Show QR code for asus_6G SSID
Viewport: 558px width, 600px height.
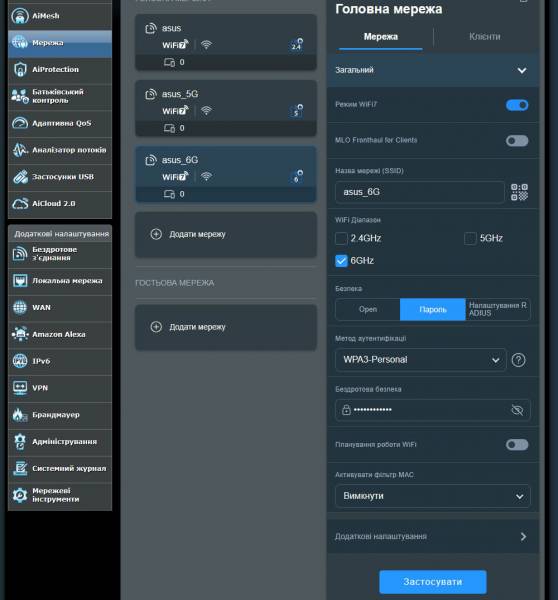click(x=519, y=192)
